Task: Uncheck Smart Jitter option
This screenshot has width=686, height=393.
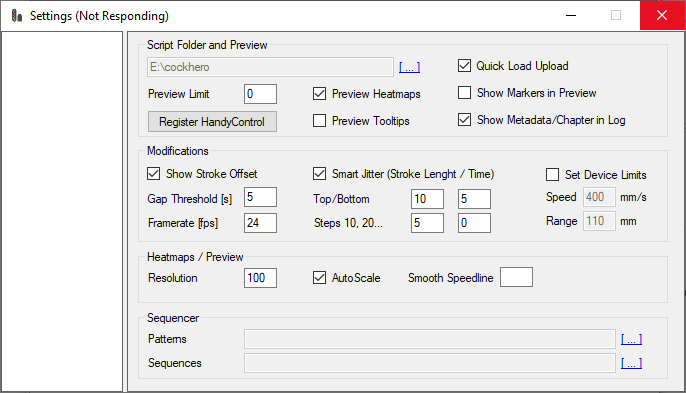Action: pos(319,174)
